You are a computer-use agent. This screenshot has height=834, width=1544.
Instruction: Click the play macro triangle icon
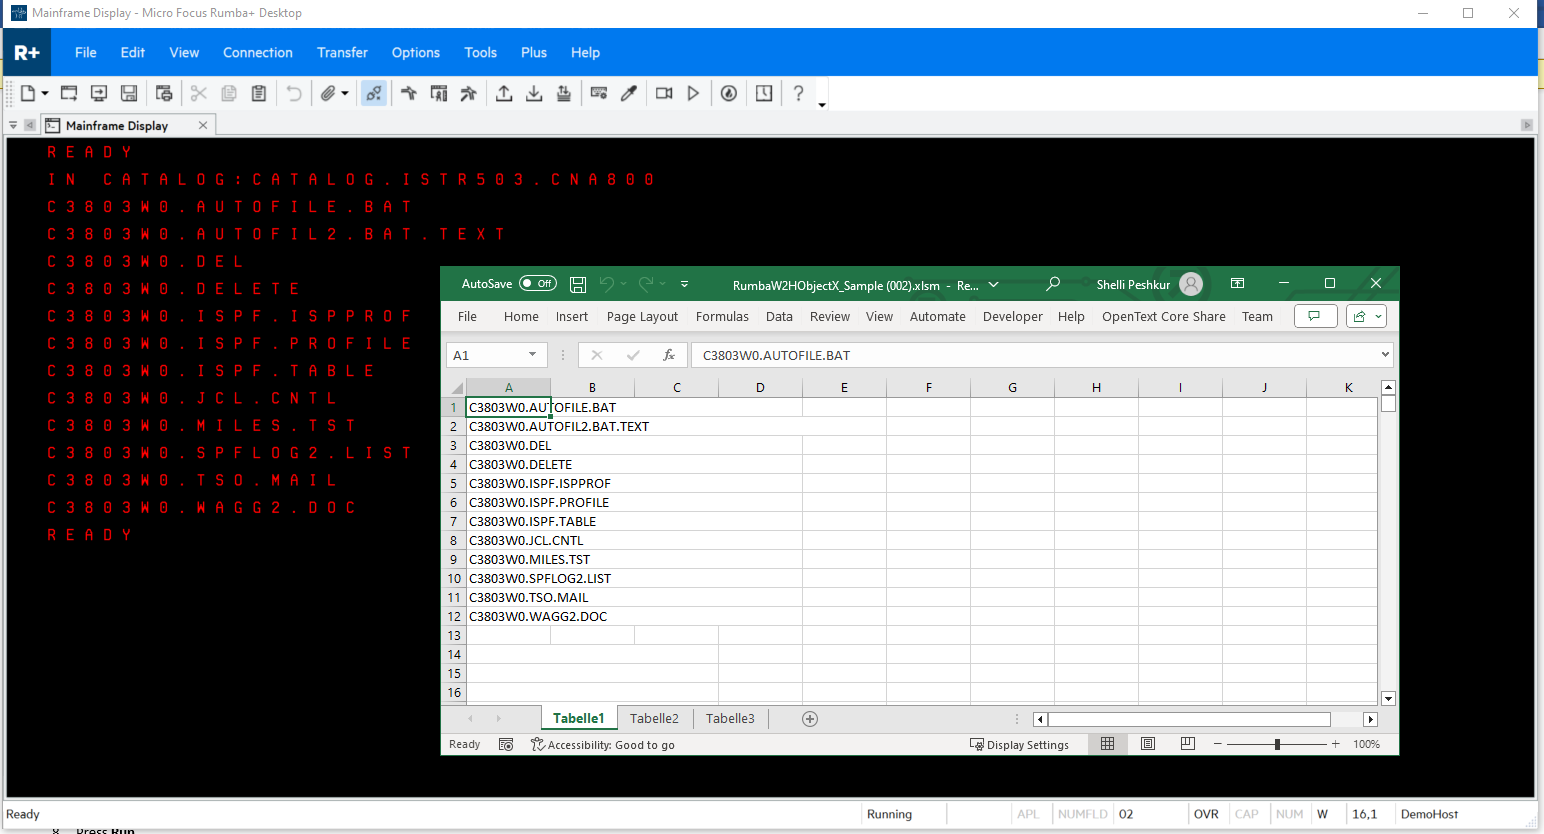click(x=693, y=93)
